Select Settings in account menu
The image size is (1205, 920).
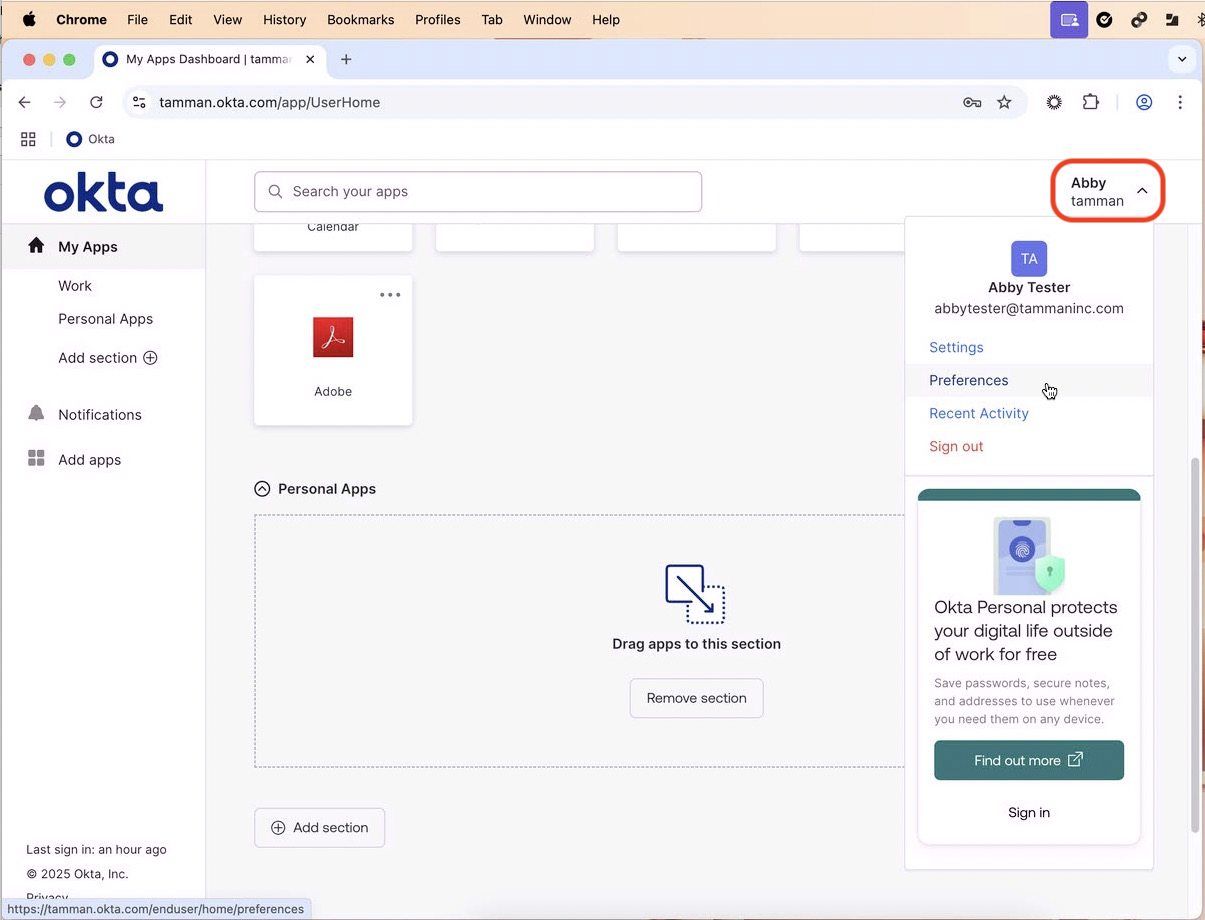pyautogui.click(x=956, y=347)
